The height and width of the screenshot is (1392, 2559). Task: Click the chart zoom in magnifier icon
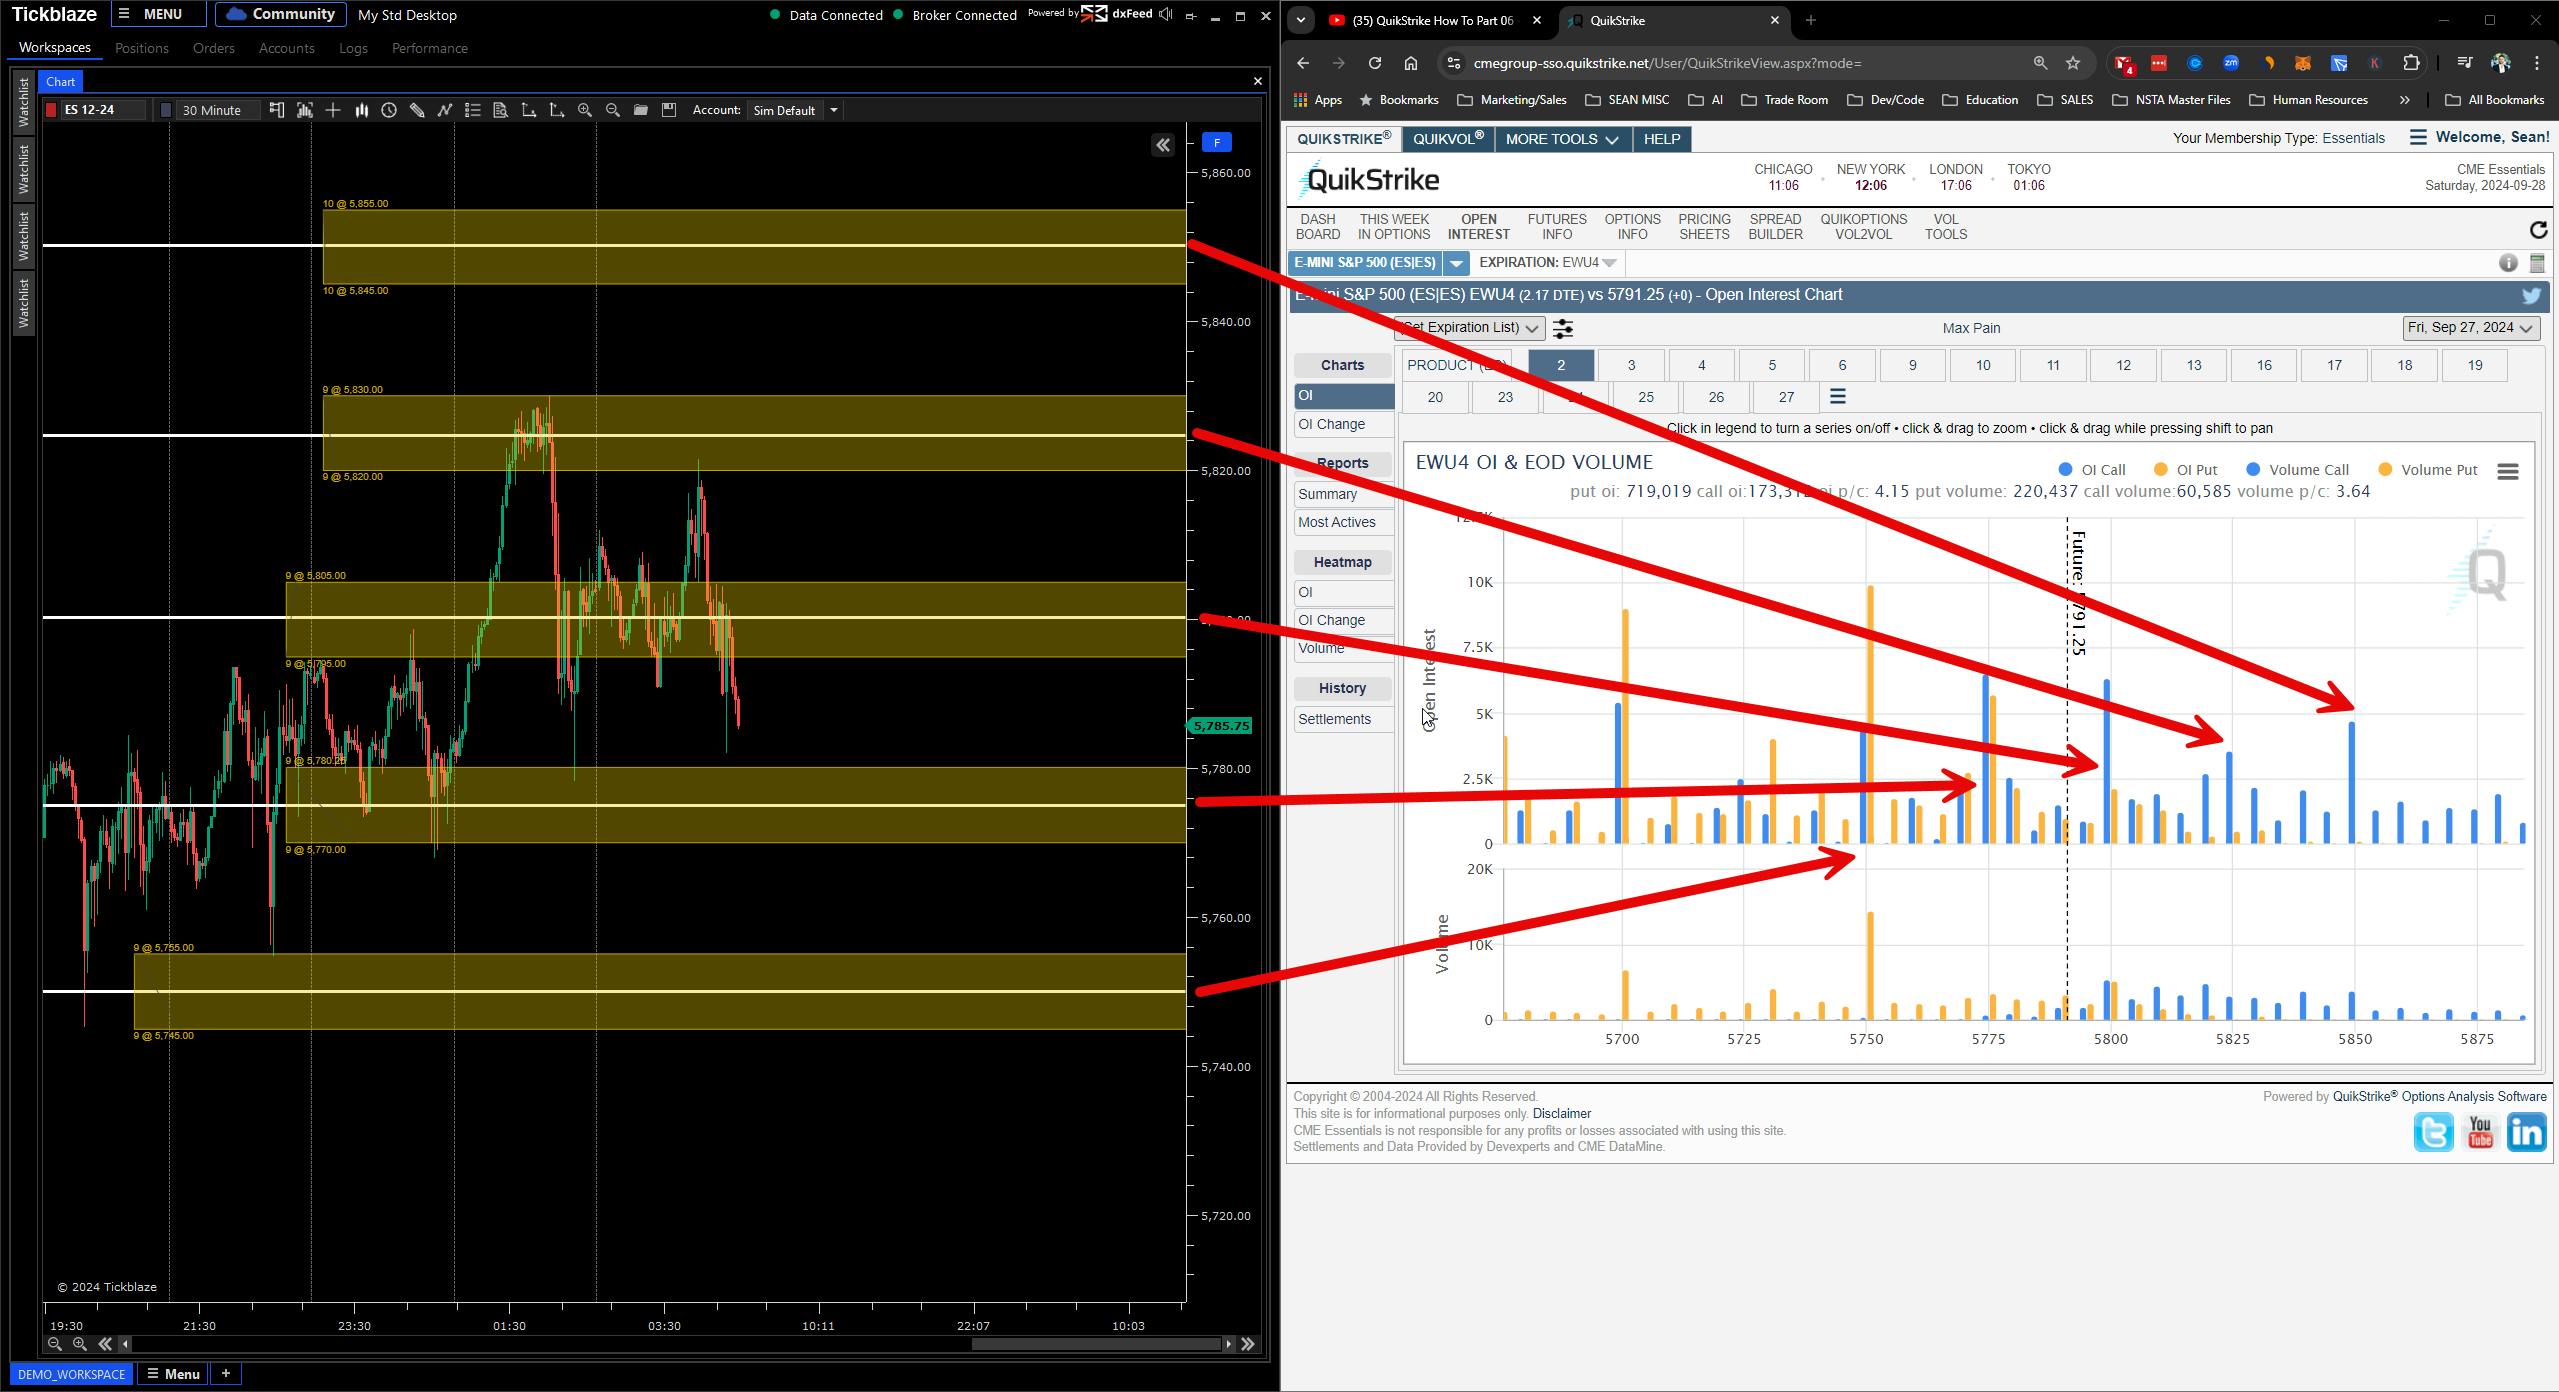pyautogui.click(x=585, y=110)
